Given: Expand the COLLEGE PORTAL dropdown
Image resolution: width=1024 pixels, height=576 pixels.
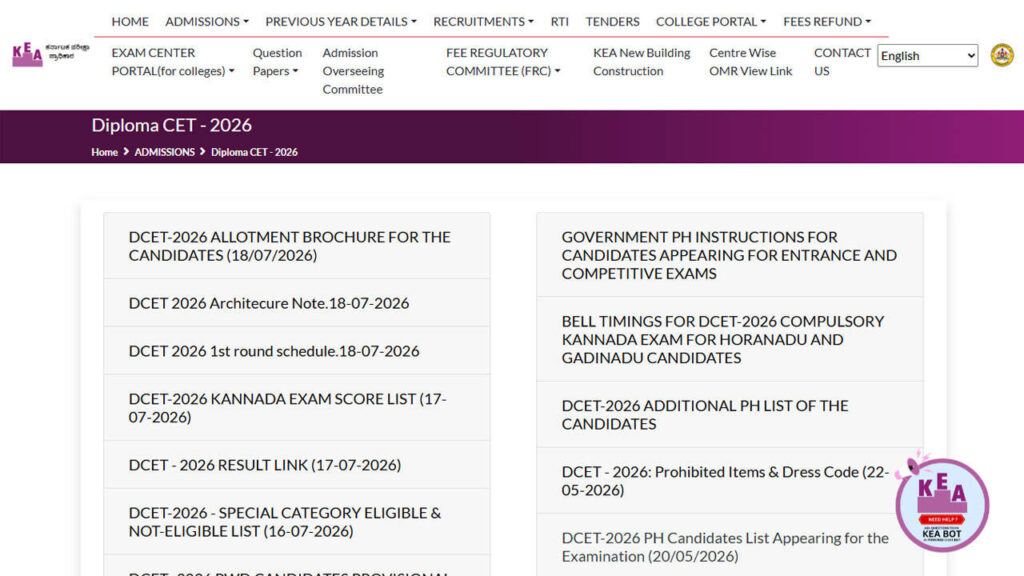Looking at the screenshot, I should (711, 22).
